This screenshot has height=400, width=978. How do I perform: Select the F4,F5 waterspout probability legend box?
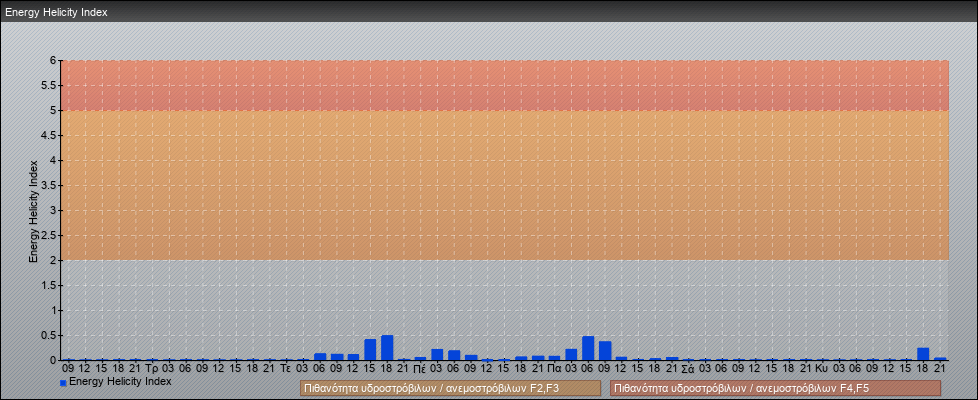(775, 388)
